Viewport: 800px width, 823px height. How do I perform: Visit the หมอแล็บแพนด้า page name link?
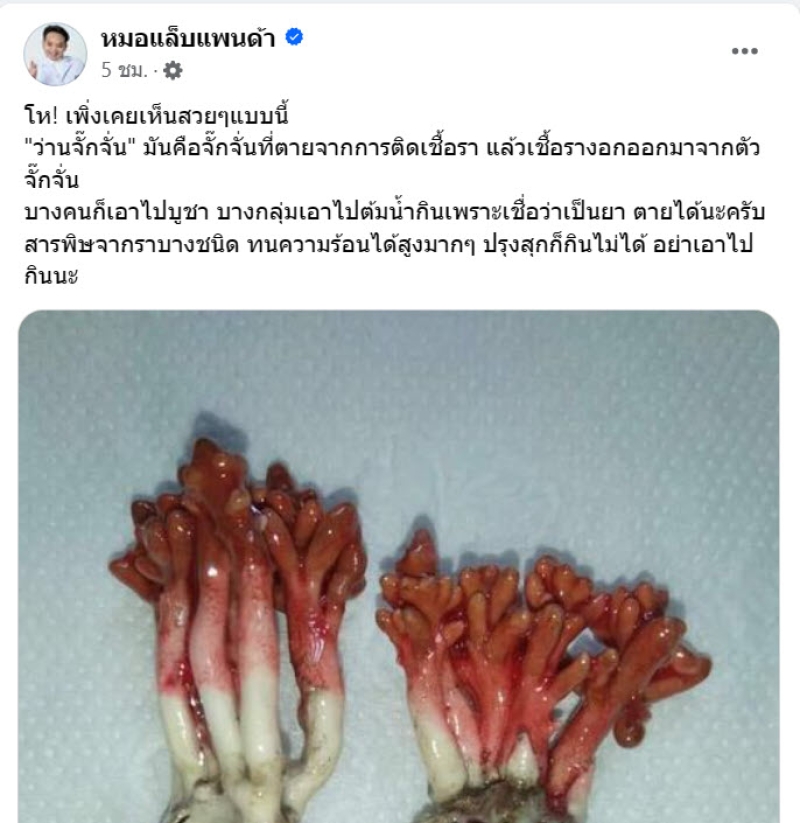click(x=188, y=38)
